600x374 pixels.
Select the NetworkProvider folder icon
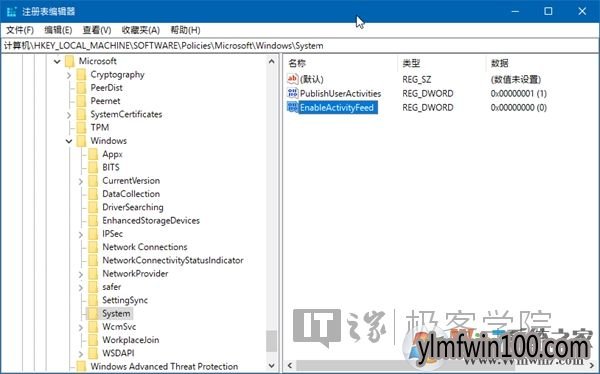coord(93,274)
